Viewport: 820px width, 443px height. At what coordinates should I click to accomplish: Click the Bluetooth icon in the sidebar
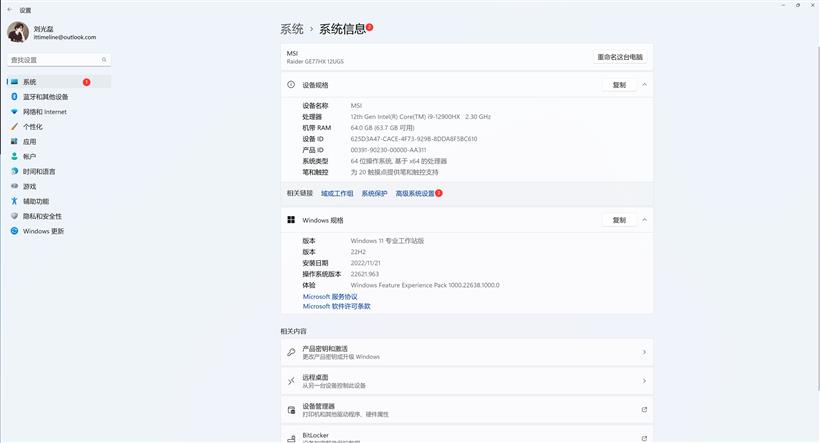[x=14, y=97]
